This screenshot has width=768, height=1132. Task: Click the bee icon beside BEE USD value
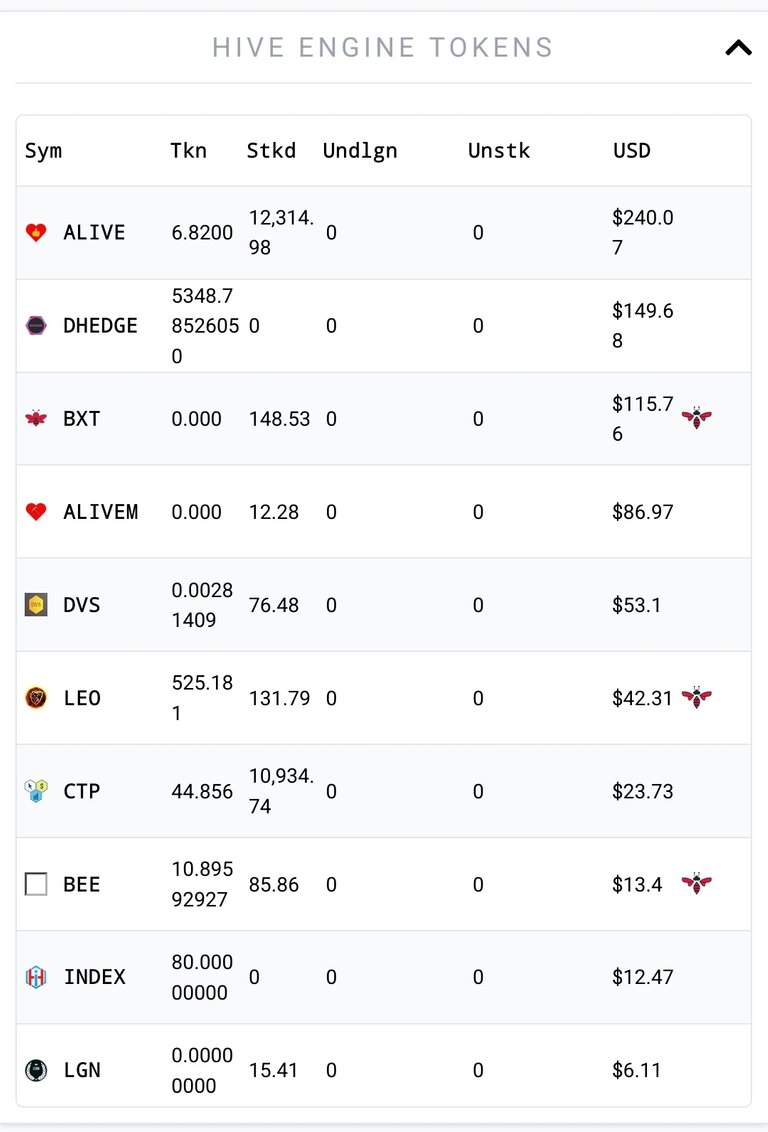(x=697, y=883)
